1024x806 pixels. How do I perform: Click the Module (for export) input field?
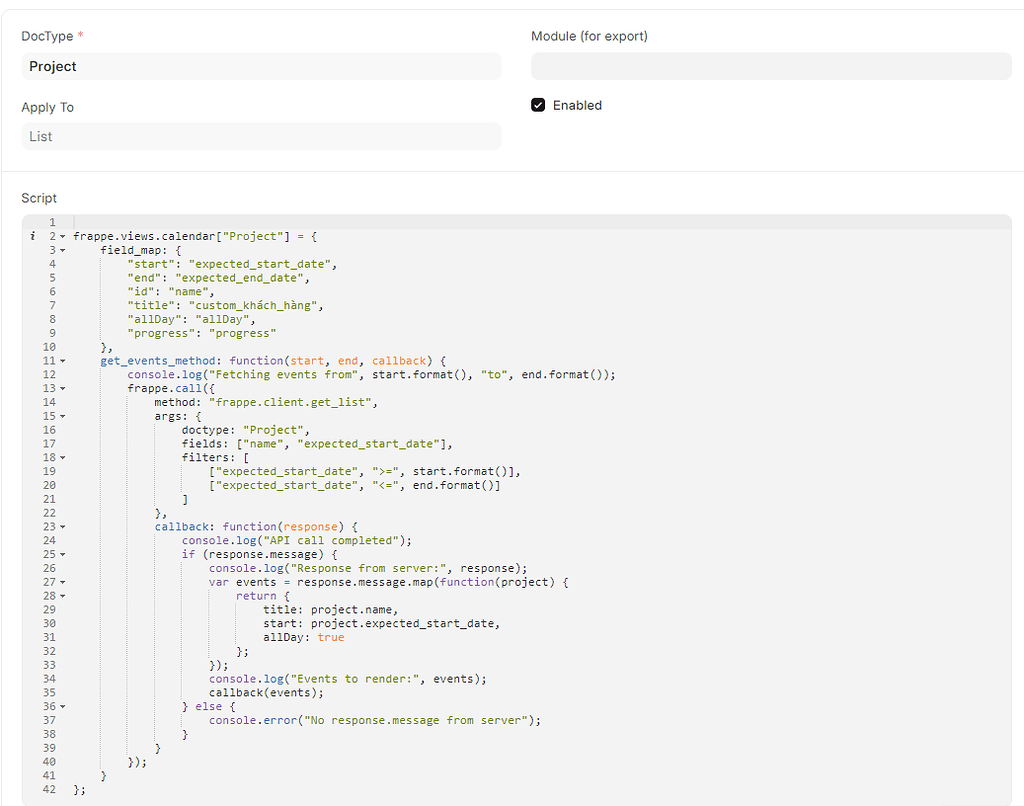click(770, 66)
